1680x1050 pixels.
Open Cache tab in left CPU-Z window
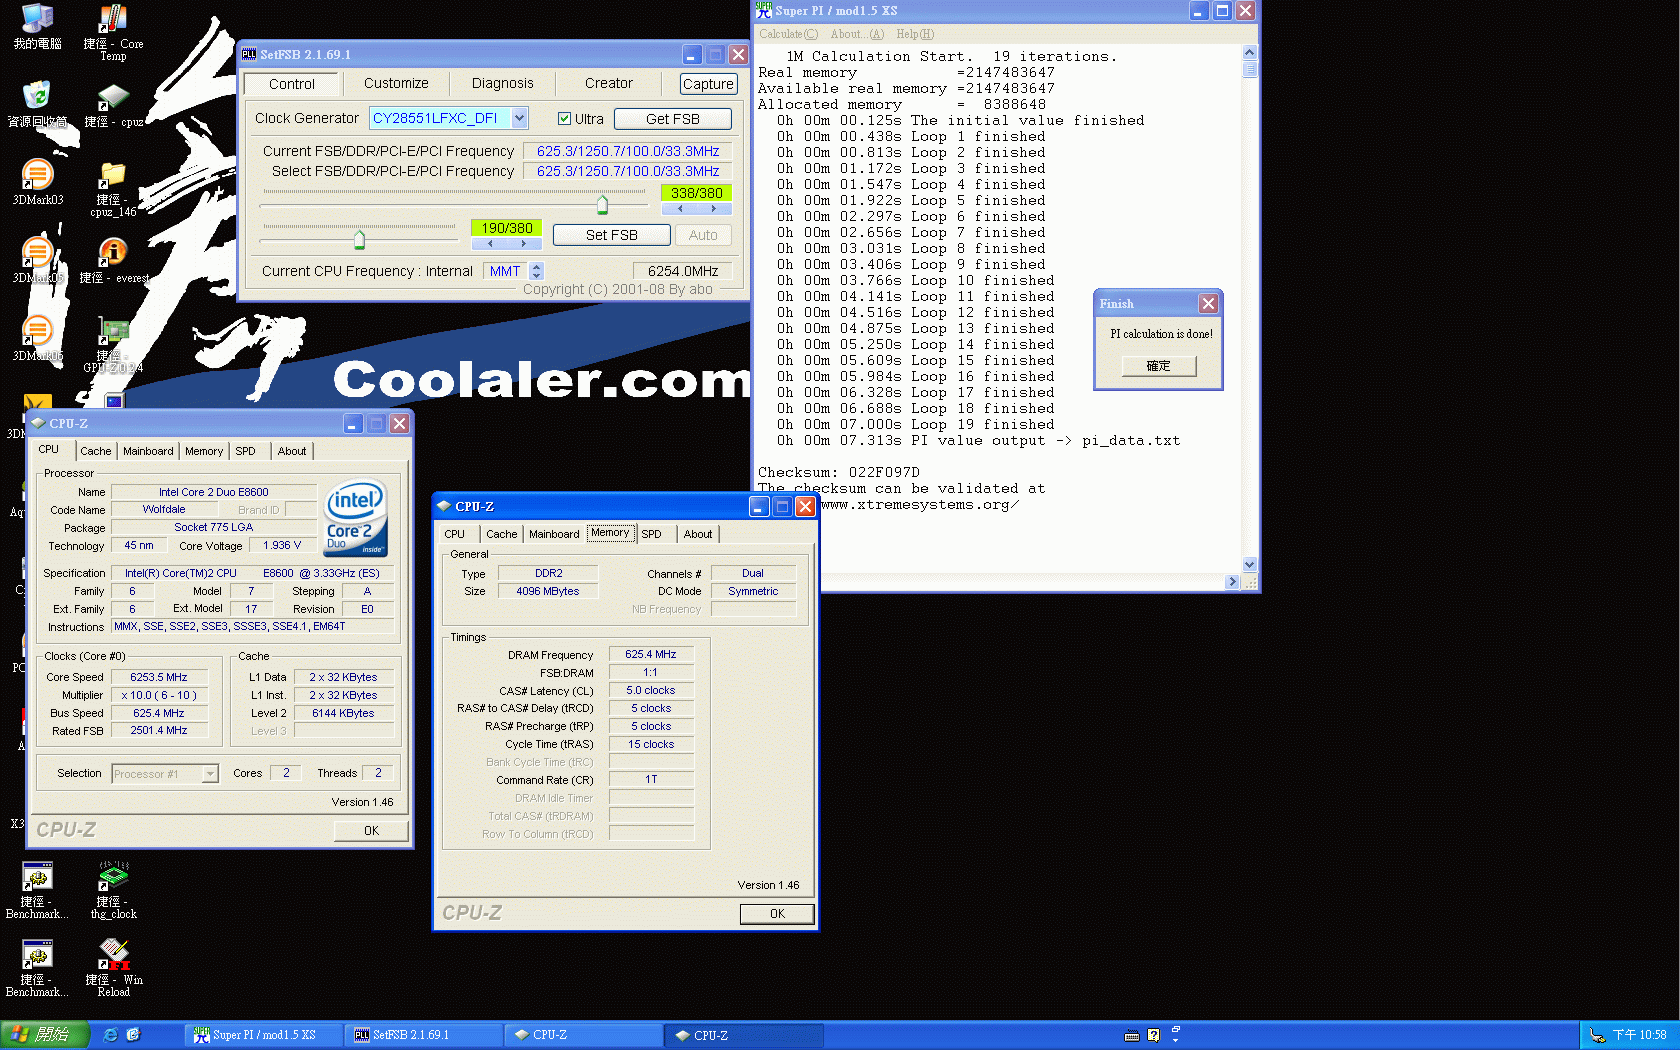pyautogui.click(x=96, y=451)
